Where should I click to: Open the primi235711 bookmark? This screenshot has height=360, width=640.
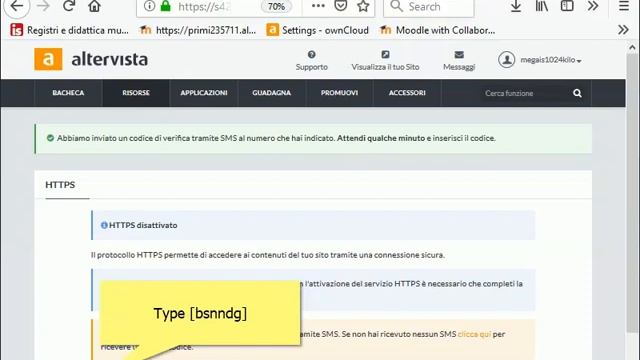click(198, 30)
